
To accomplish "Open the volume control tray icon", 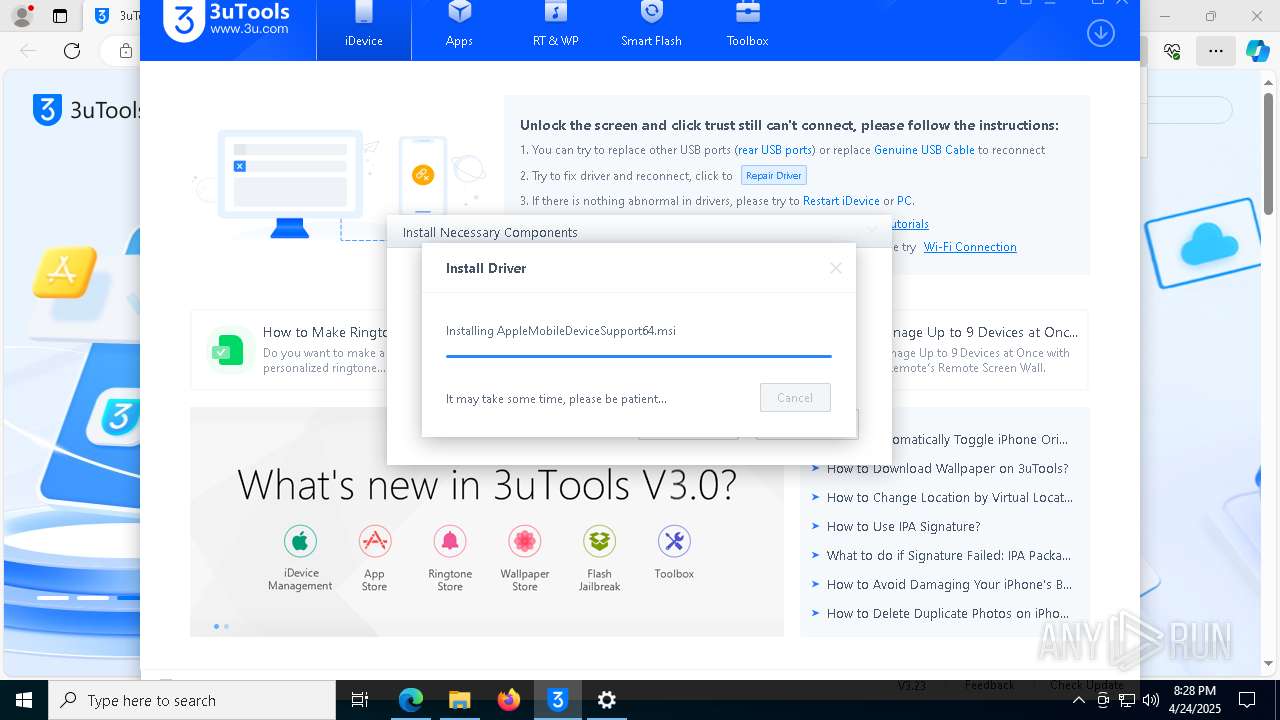I will pyautogui.click(x=1150, y=700).
